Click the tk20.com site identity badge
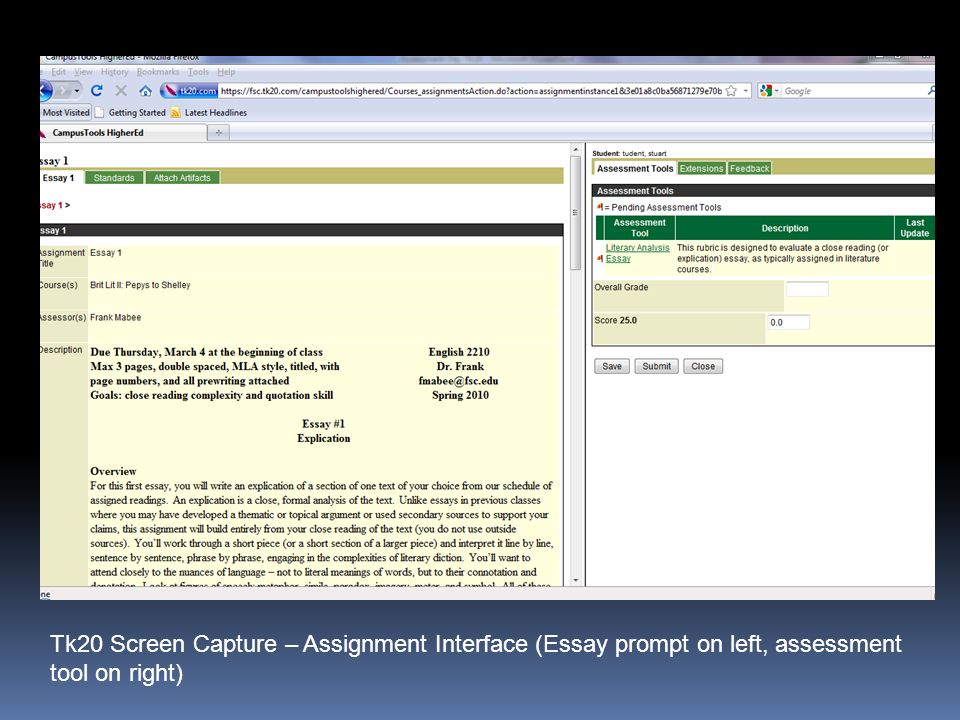The width and height of the screenshot is (960, 720). point(190,91)
